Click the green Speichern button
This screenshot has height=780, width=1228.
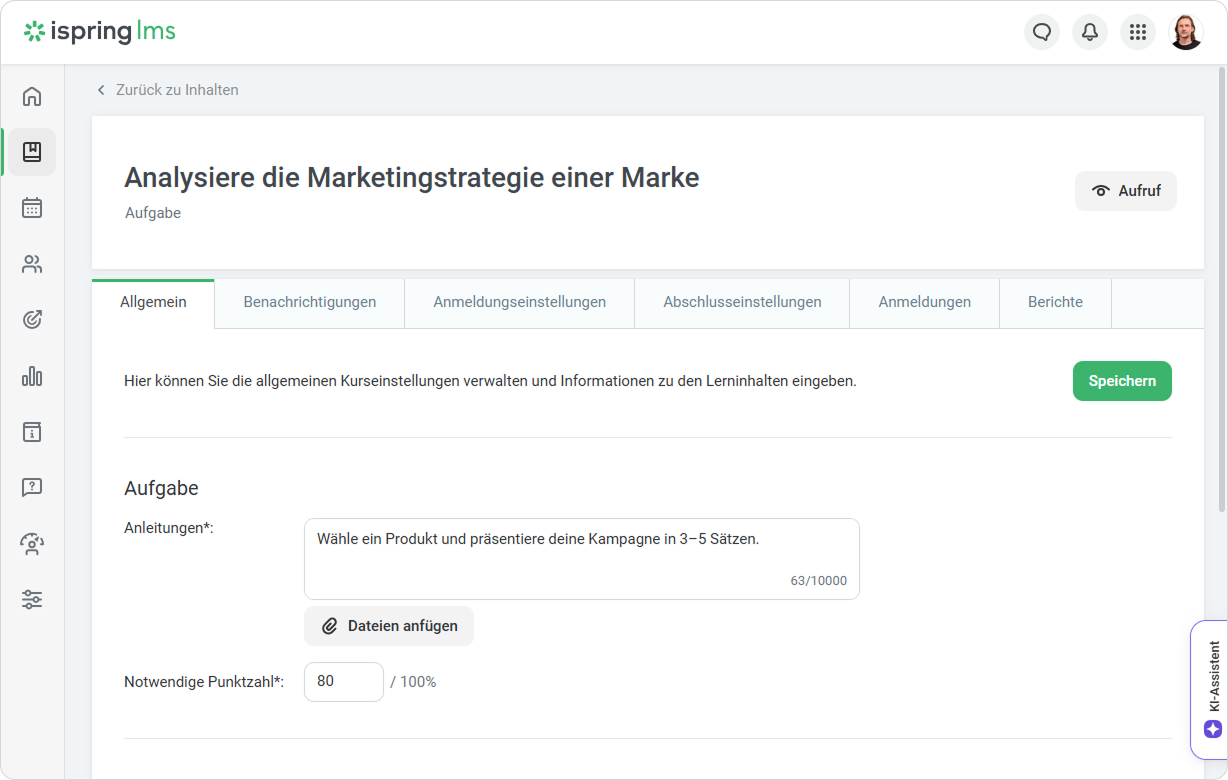1122,381
